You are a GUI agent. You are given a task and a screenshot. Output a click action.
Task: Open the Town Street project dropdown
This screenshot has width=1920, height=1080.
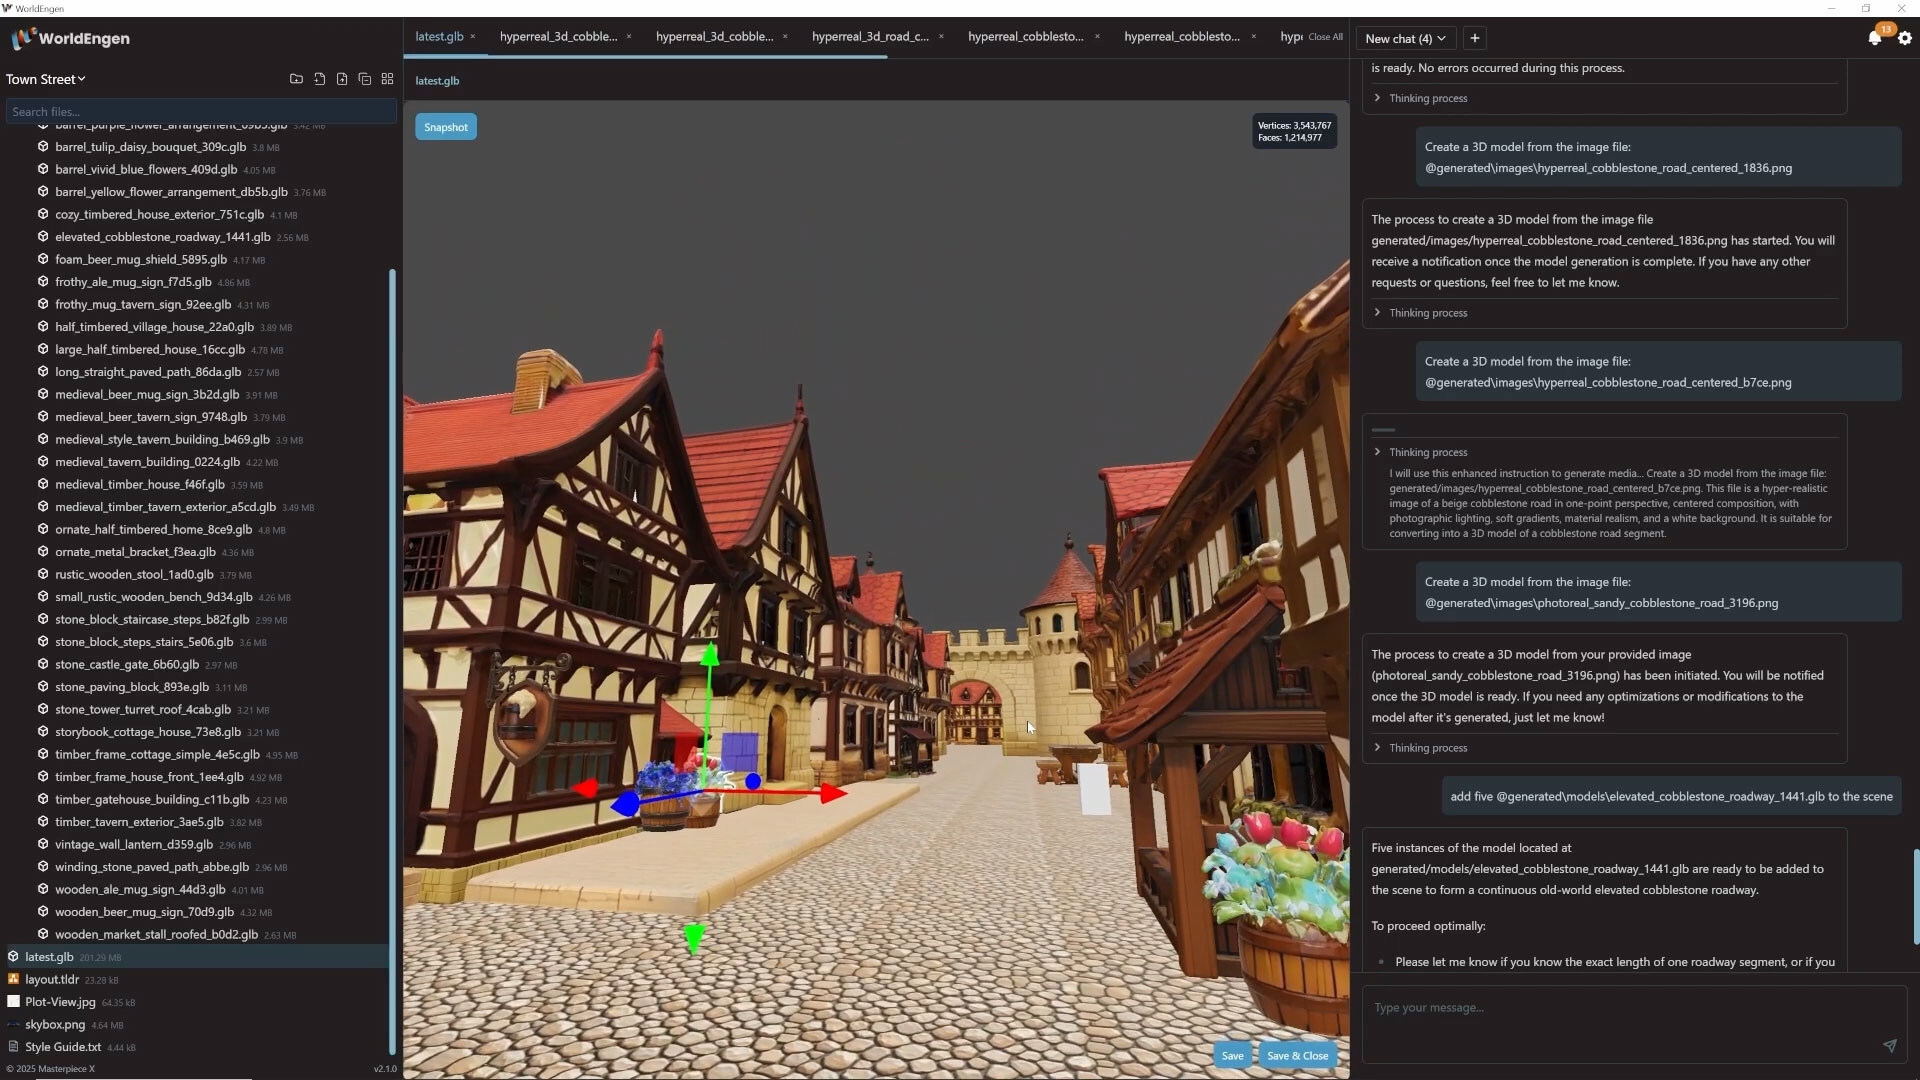[46, 79]
